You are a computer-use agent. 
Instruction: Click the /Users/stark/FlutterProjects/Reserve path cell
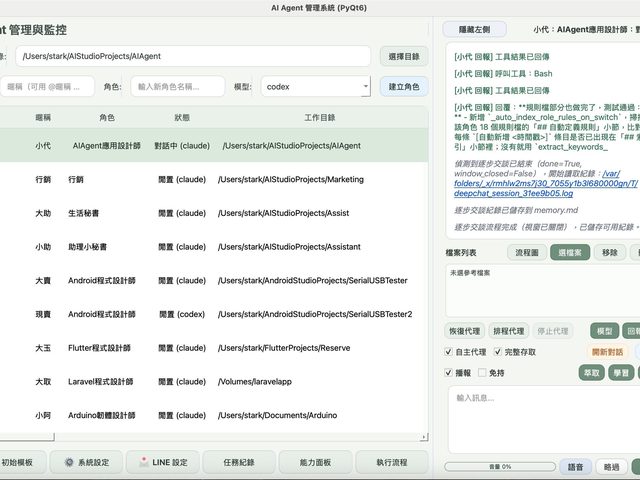284,348
